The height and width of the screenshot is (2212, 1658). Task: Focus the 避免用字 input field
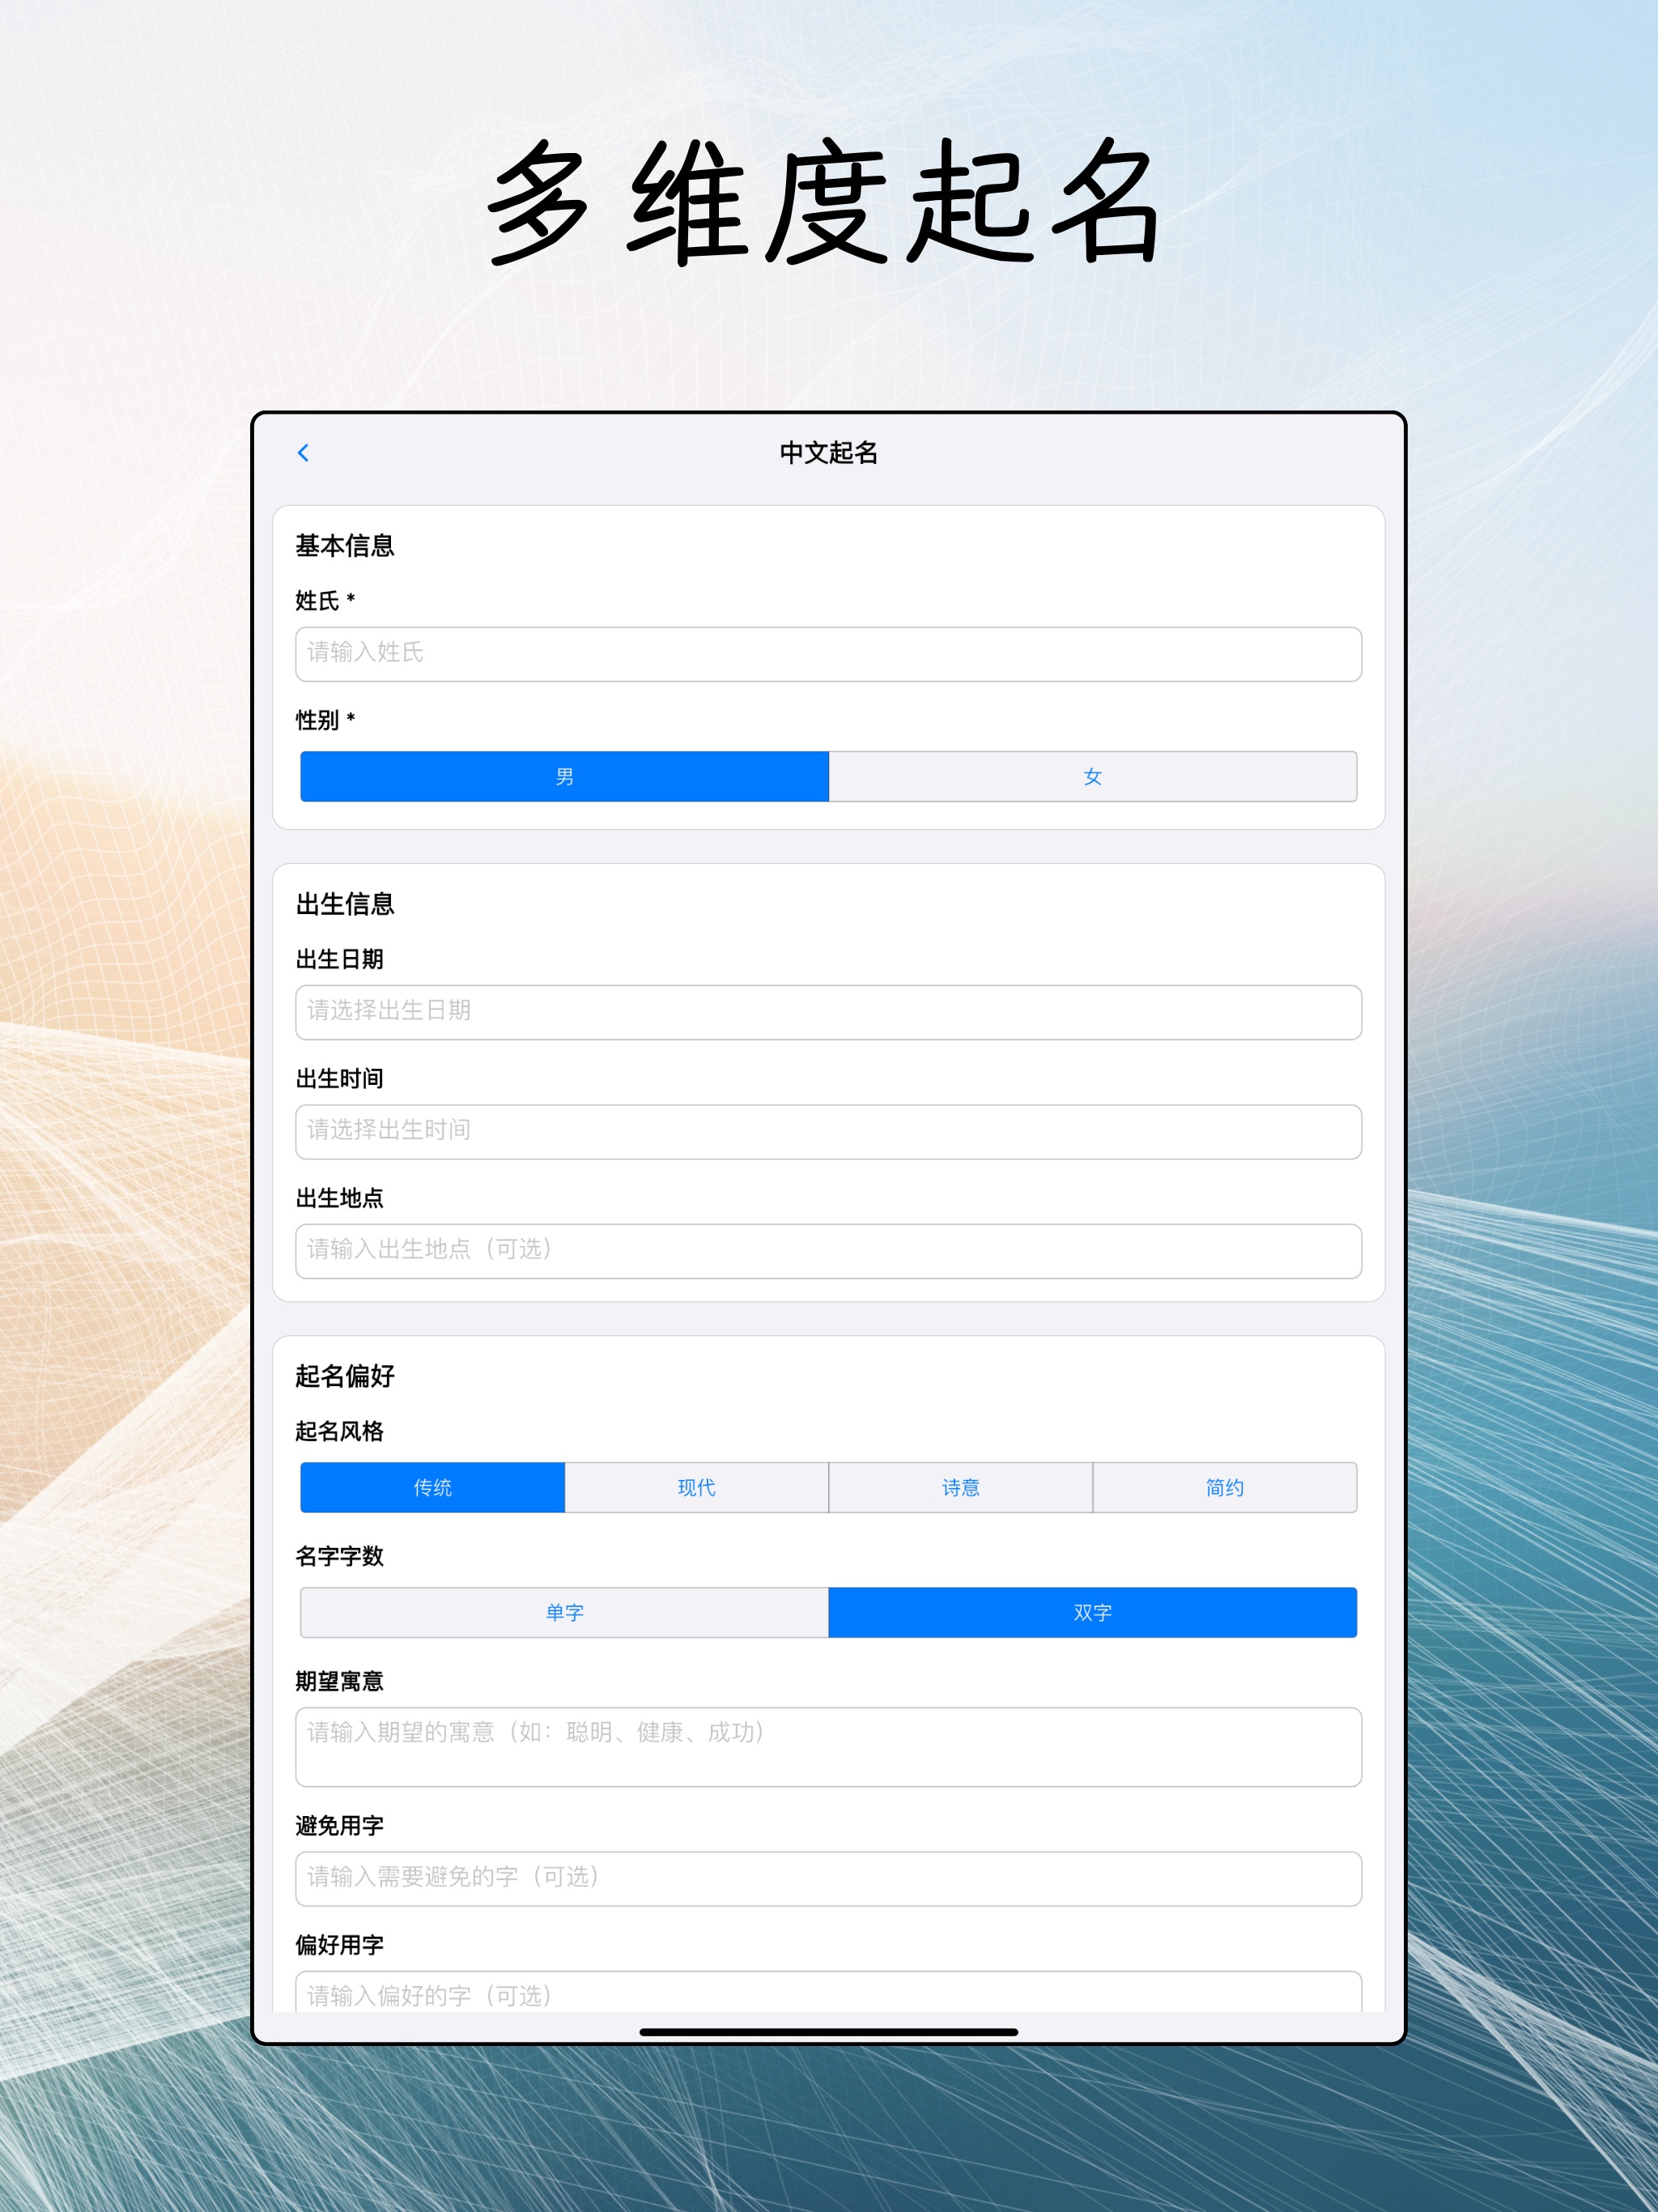(828, 1878)
